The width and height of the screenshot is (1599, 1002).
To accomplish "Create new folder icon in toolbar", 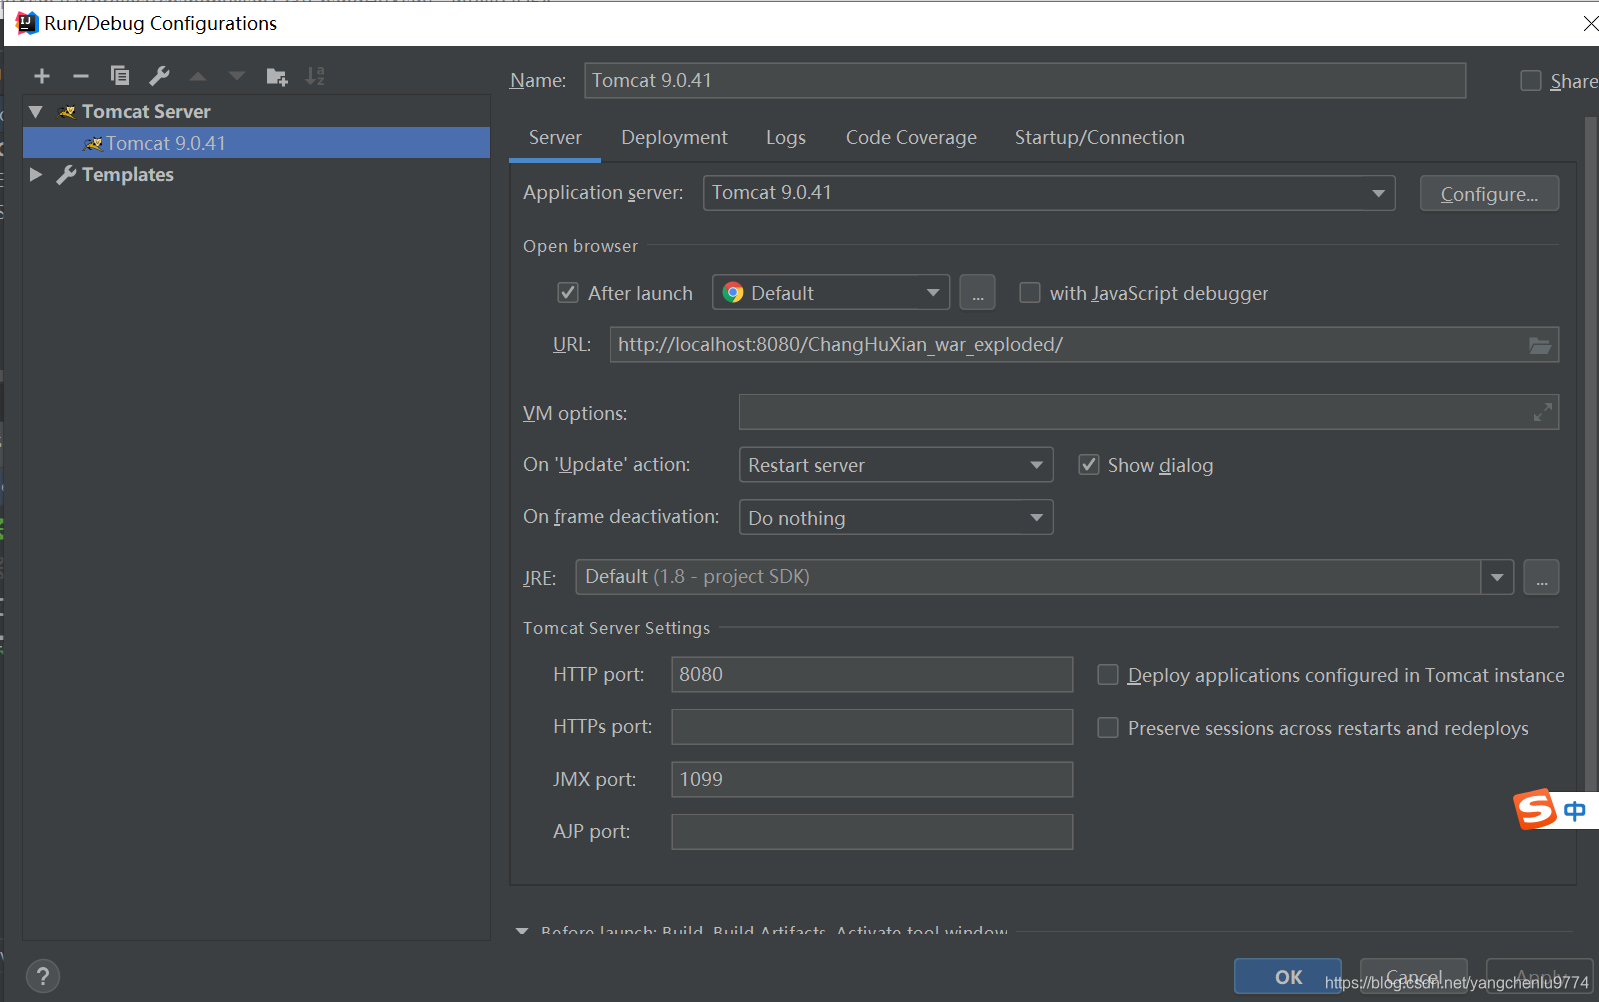I will pyautogui.click(x=277, y=76).
